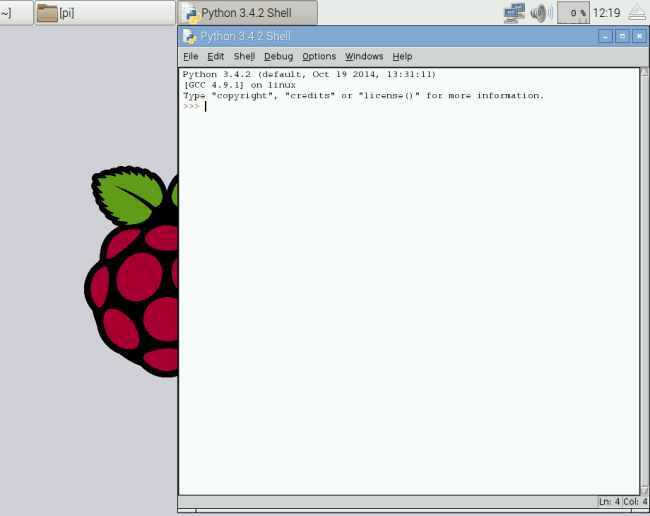Click the 12:19 clock in the panel
Image resolution: width=650 pixels, height=516 pixels.
[606, 13]
